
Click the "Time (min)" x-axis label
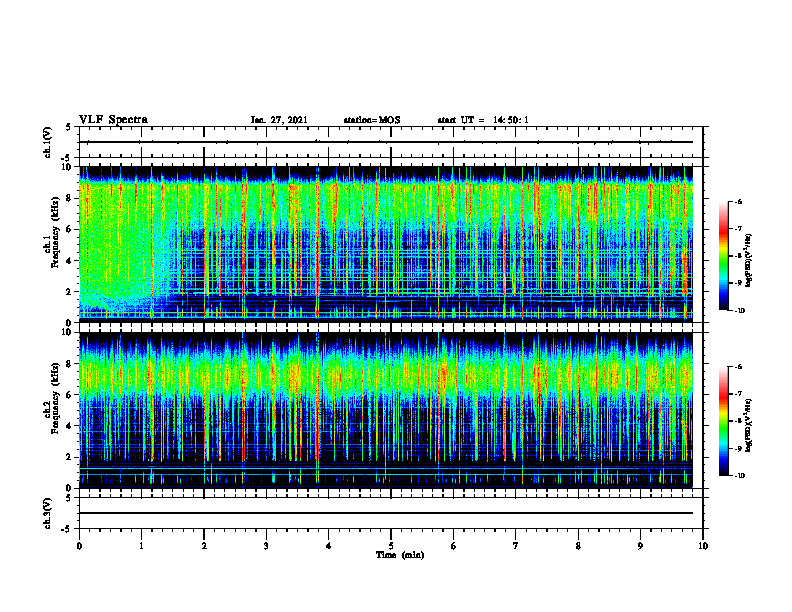(400, 555)
